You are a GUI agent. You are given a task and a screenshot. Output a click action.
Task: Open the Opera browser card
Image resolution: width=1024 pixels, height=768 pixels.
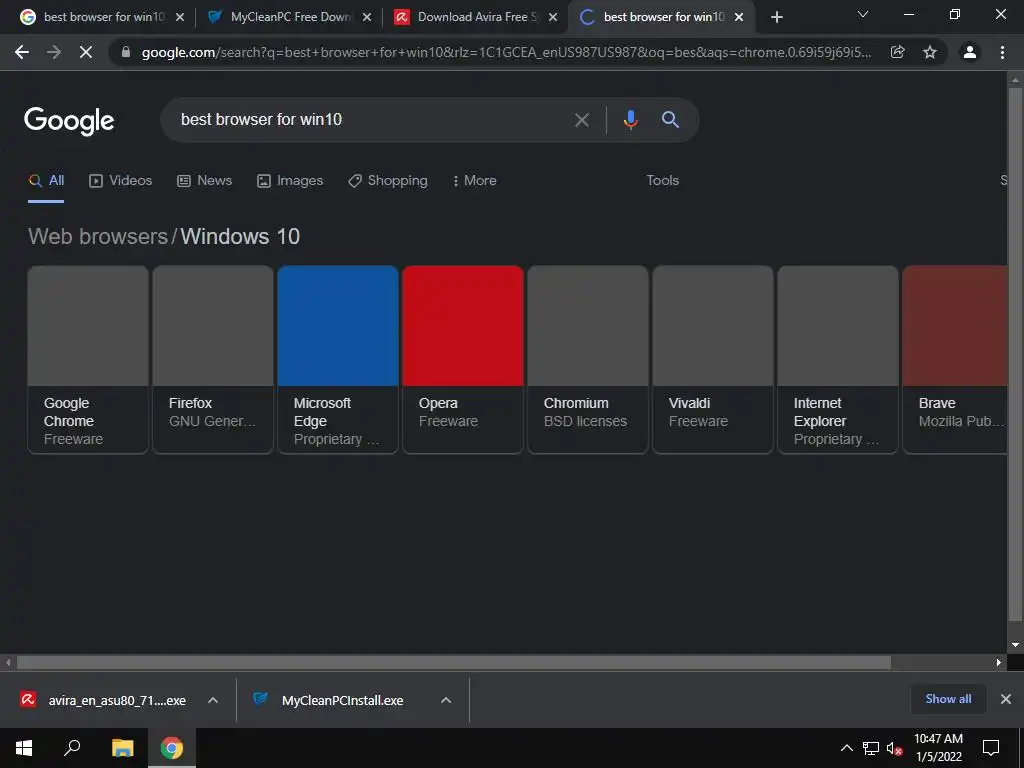(463, 359)
